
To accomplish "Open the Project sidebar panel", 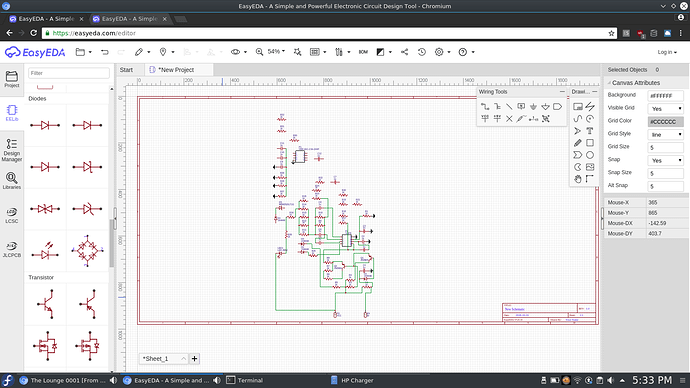I will (12, 79).
